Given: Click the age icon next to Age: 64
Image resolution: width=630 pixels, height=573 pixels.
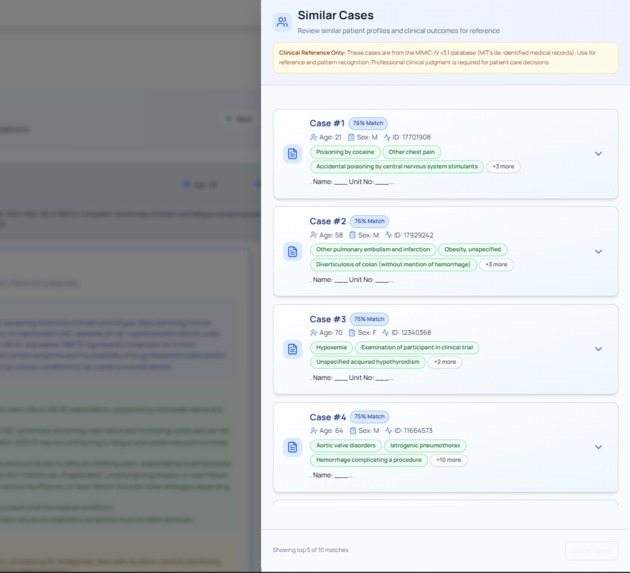Looking at the screenshot, I should click(313, 431).
